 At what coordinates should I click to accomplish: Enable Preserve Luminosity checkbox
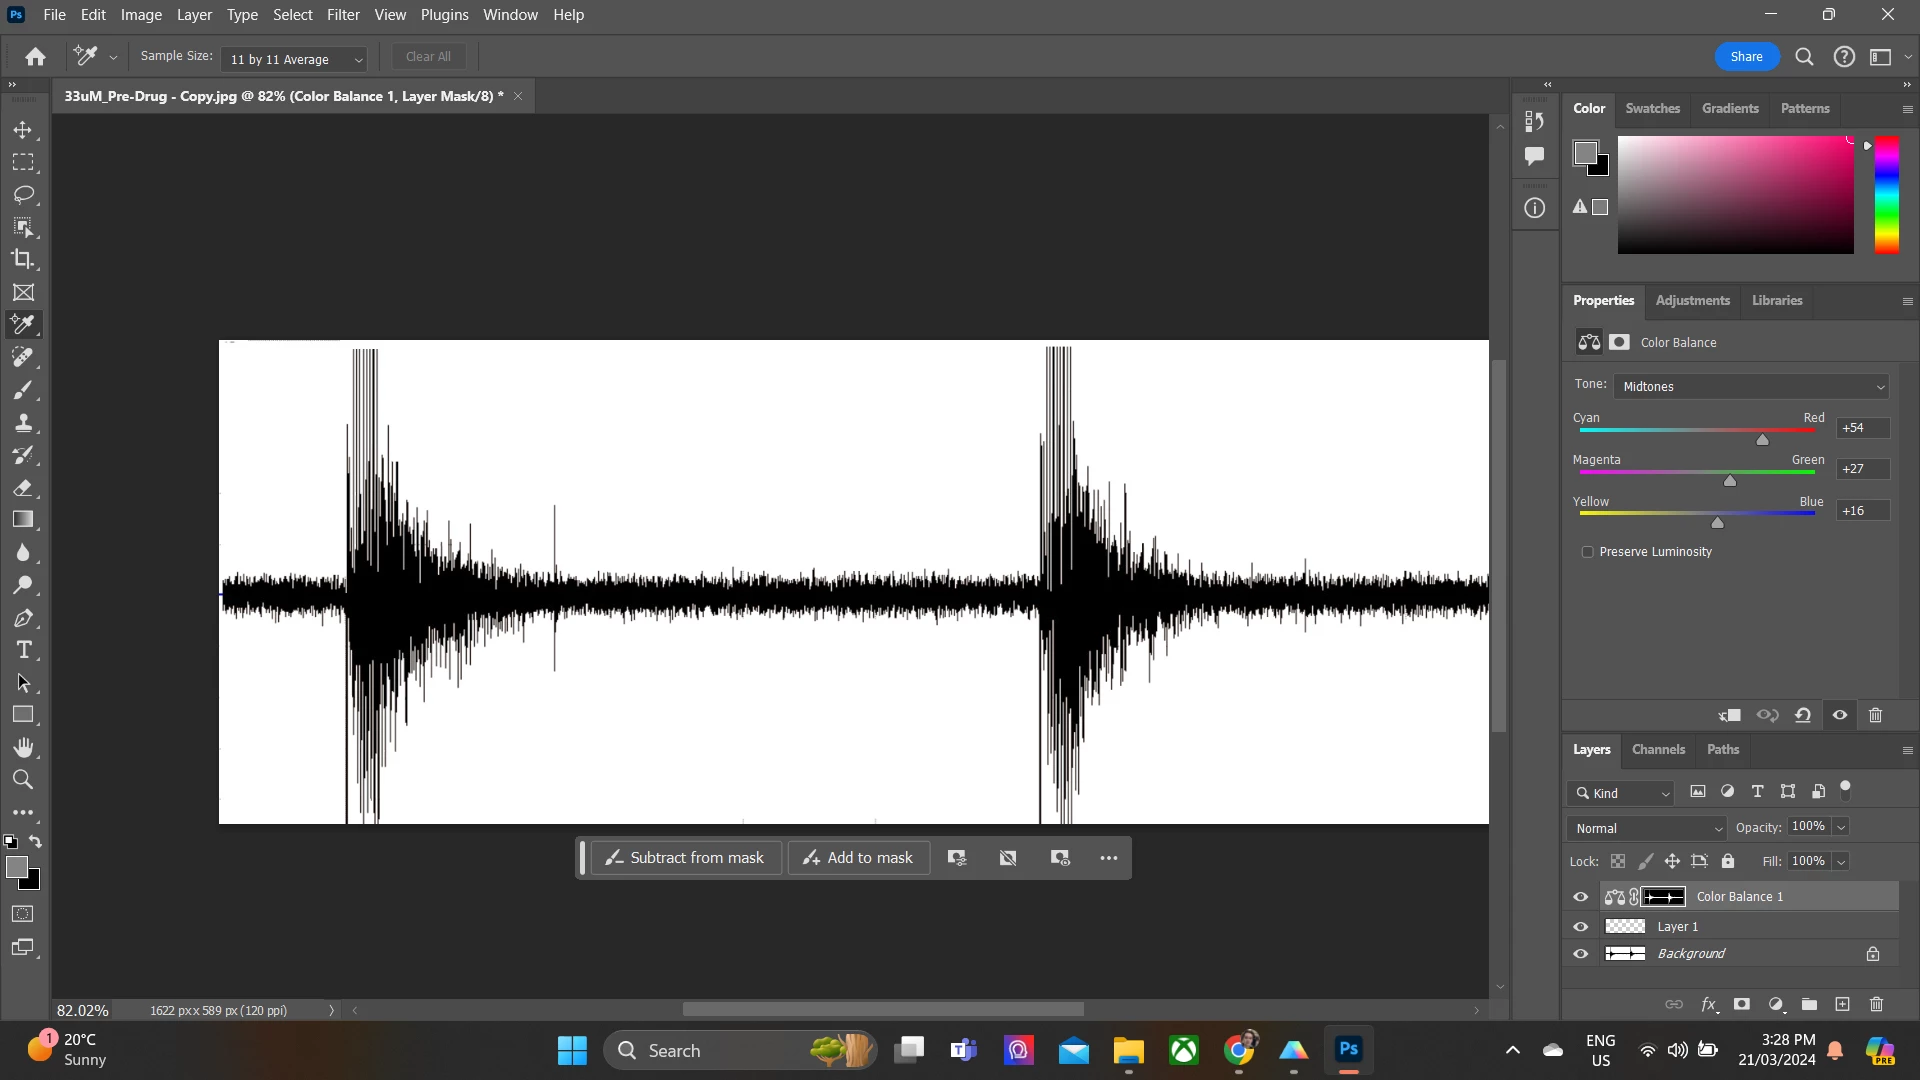(1587, 552)
